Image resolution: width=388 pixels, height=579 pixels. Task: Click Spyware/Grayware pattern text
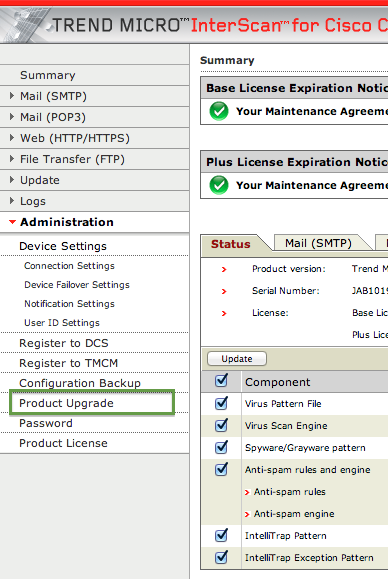[x=305, y=448]
